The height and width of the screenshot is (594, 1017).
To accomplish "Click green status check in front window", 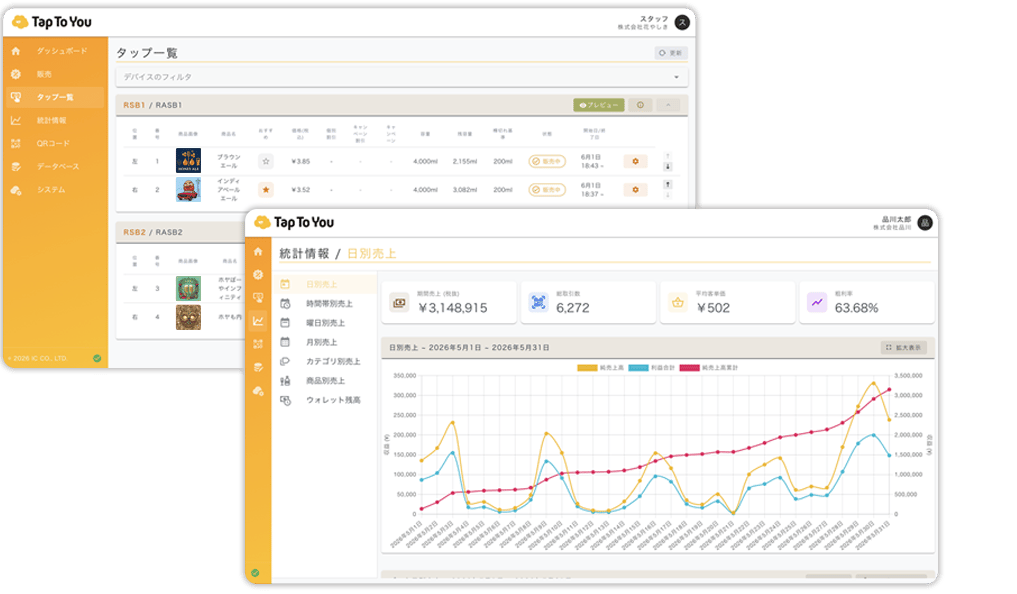I will [x=255, y=573].
